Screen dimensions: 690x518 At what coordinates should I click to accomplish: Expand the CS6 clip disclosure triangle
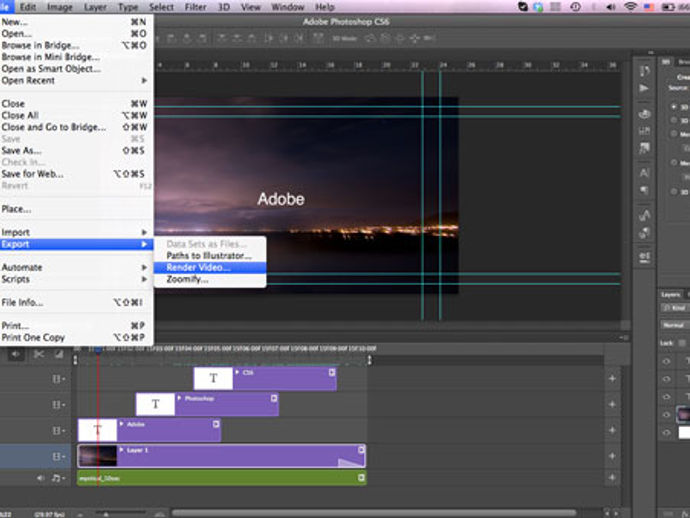click(237, 372)
